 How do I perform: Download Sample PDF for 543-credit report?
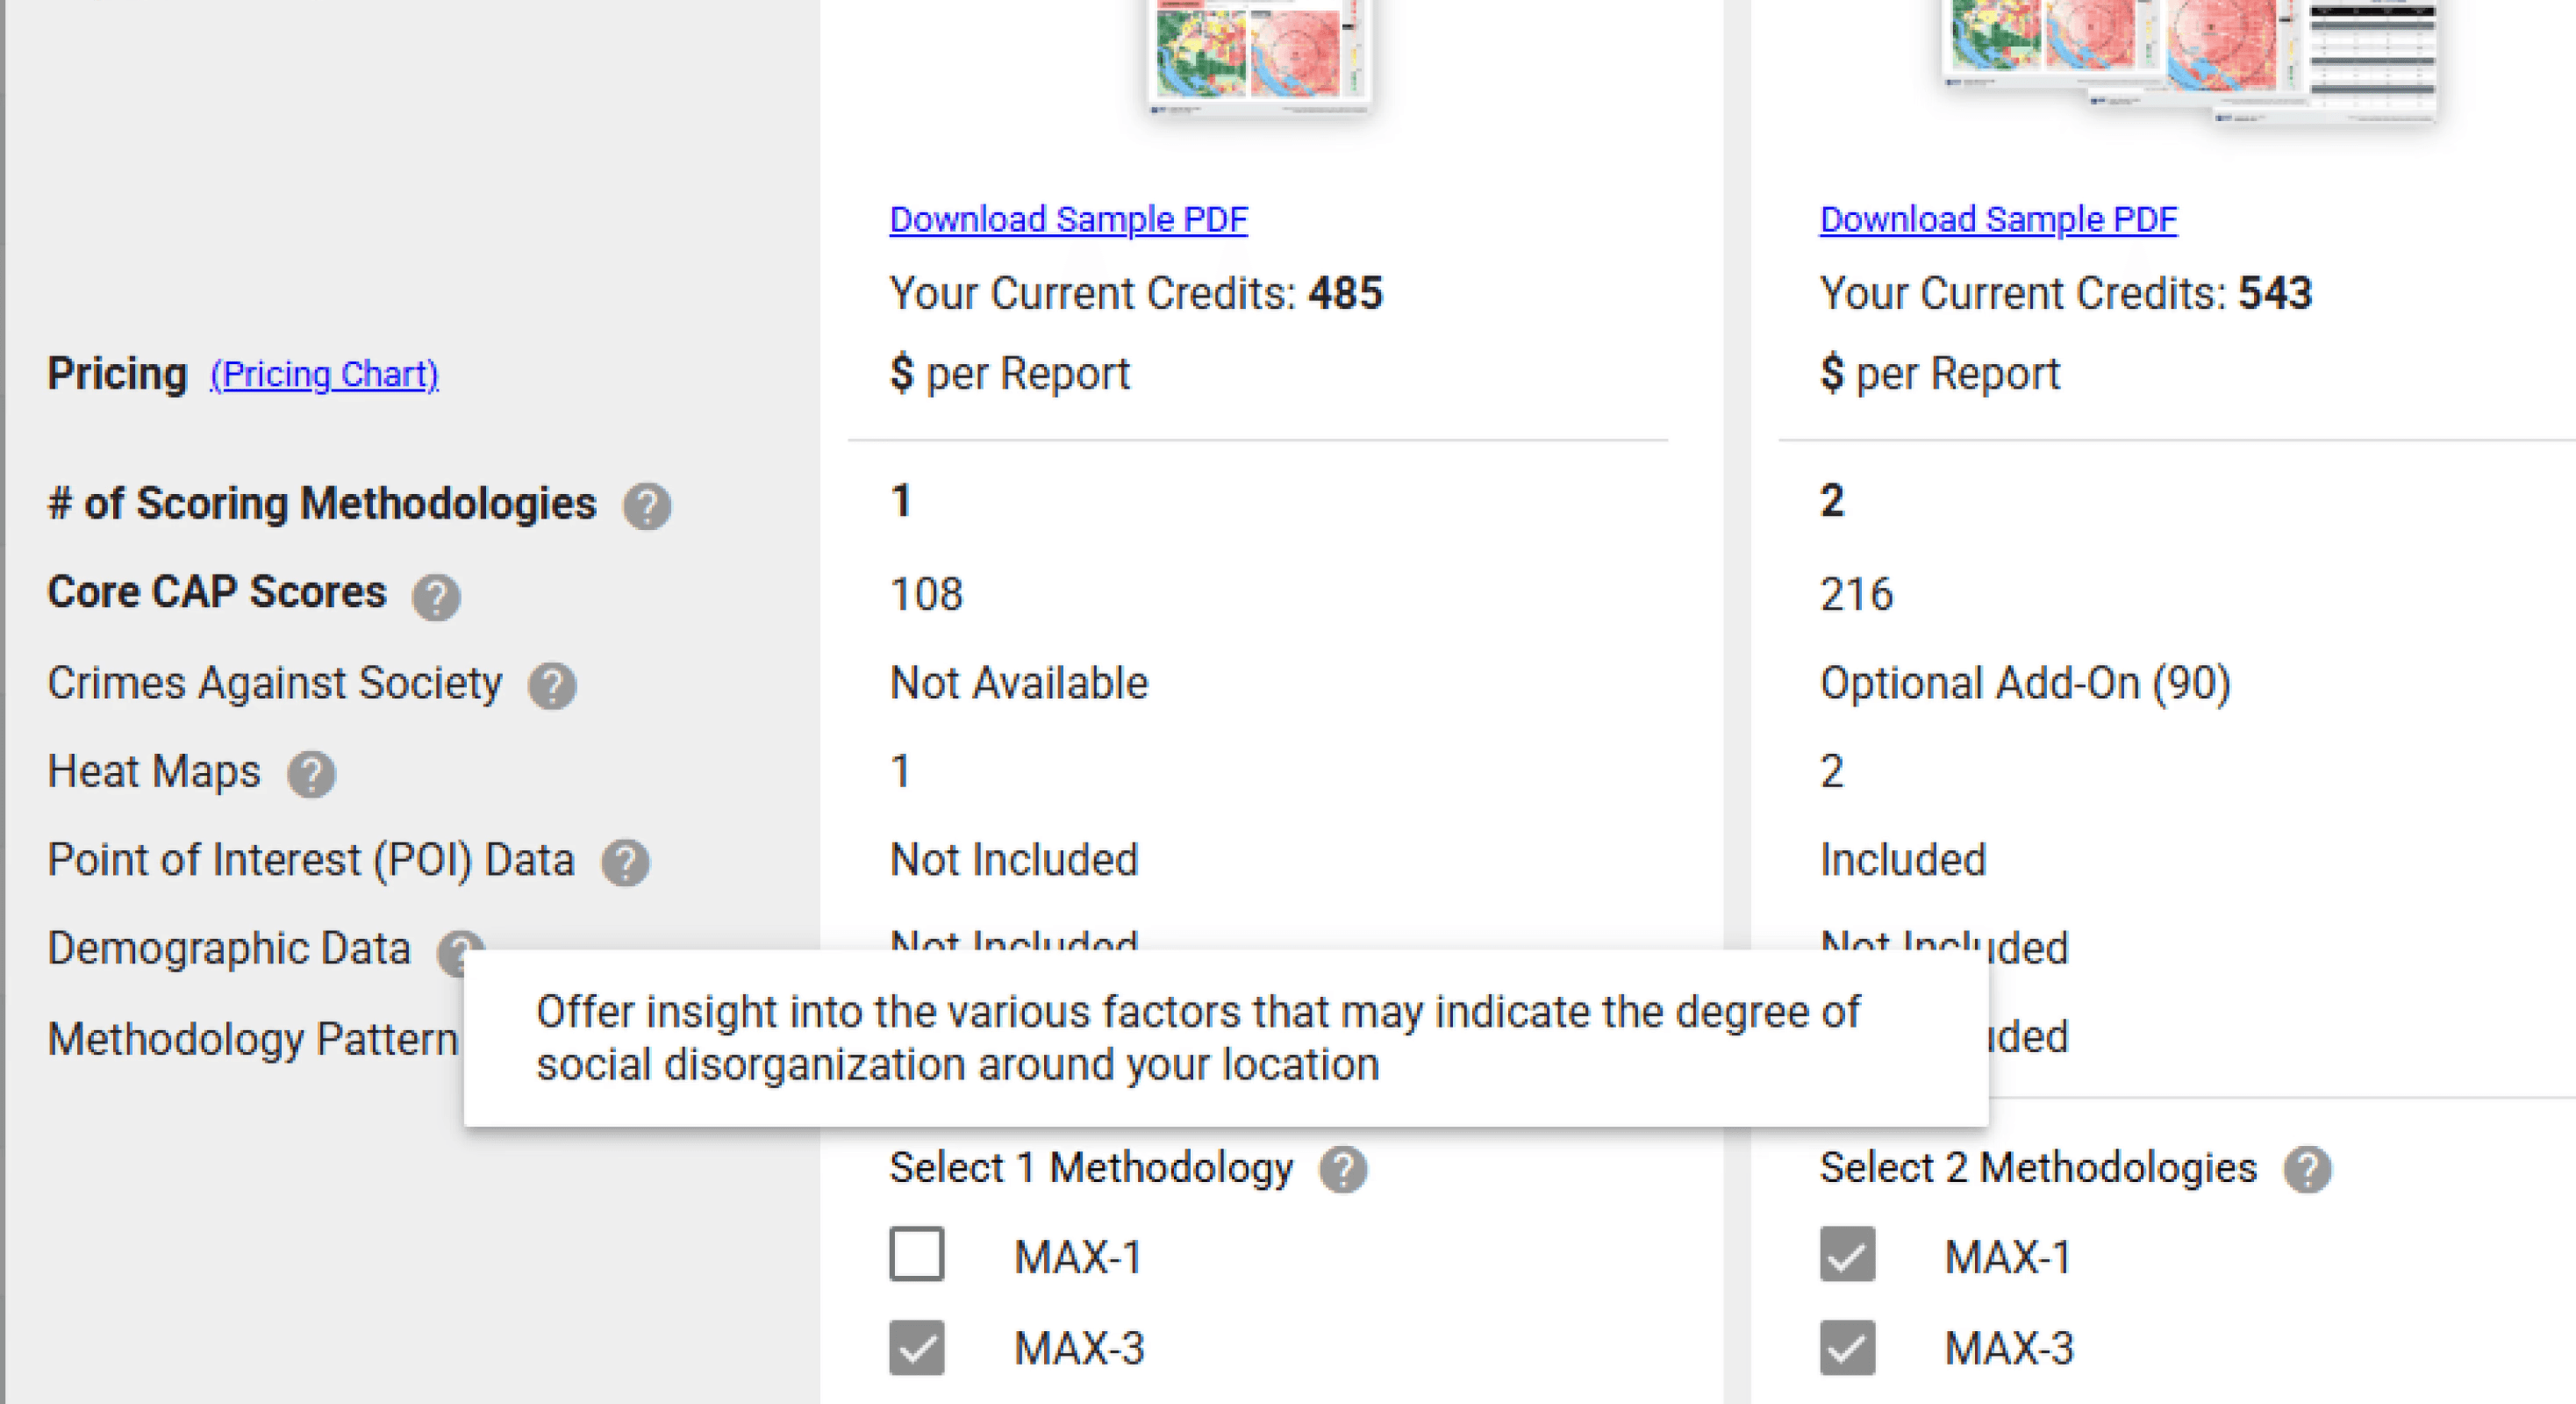(1999, 219)
